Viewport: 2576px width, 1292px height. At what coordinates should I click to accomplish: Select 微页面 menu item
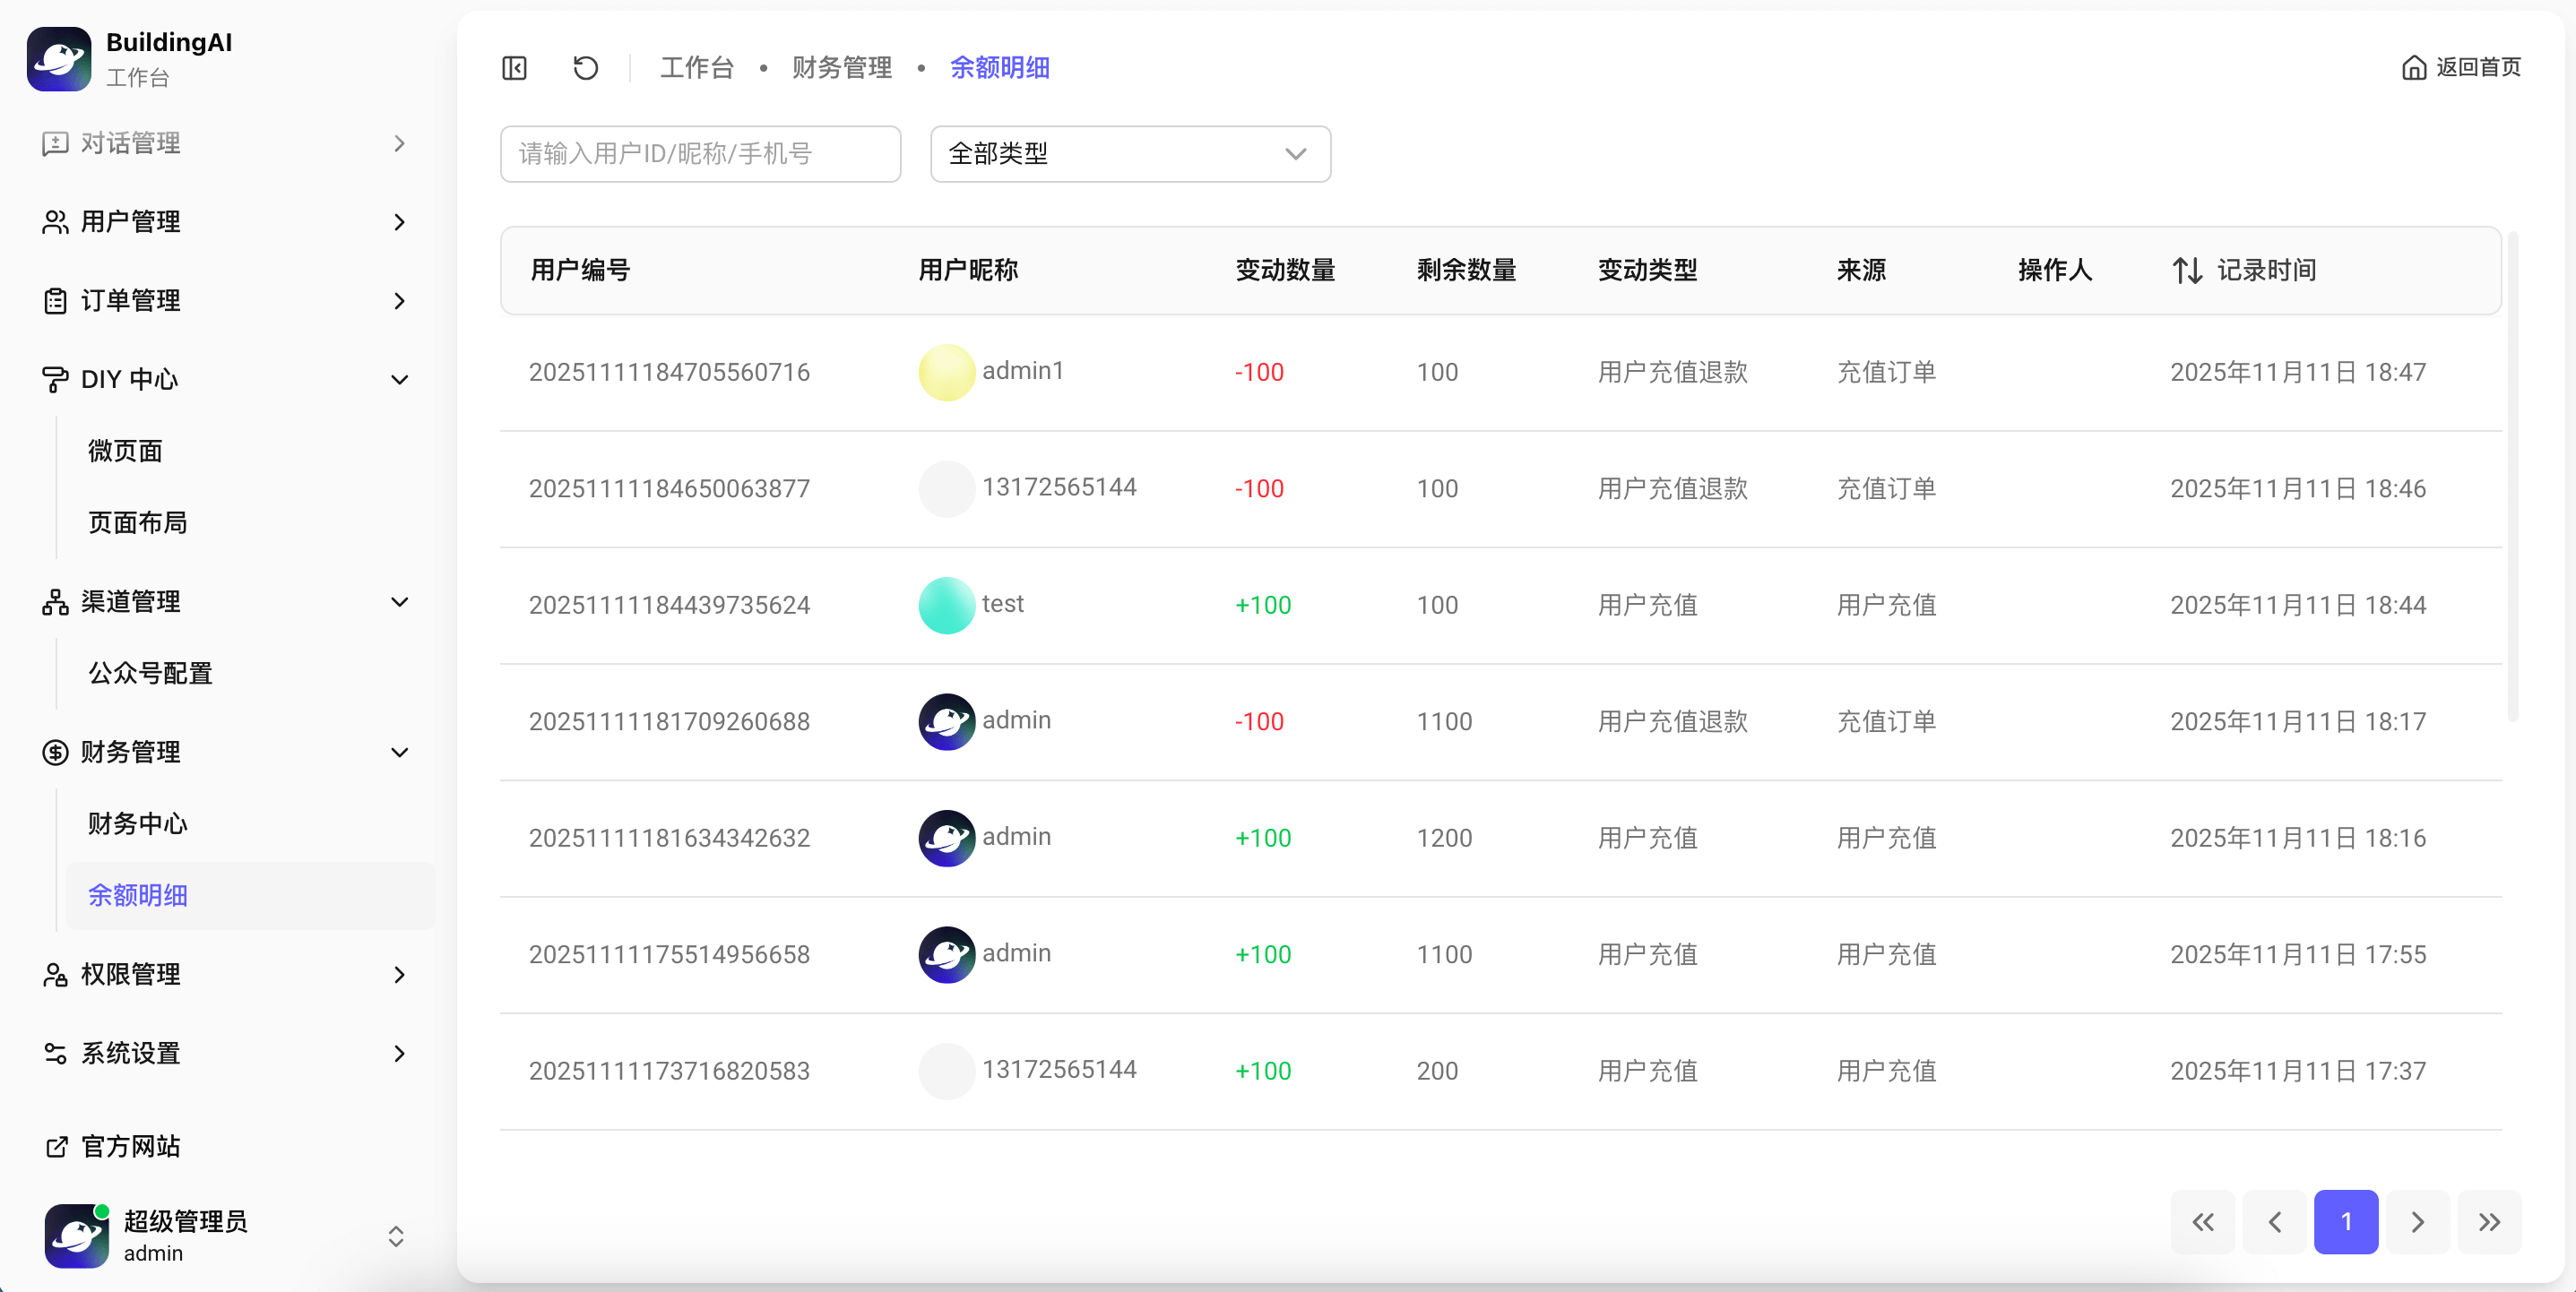tap(126, 451)
